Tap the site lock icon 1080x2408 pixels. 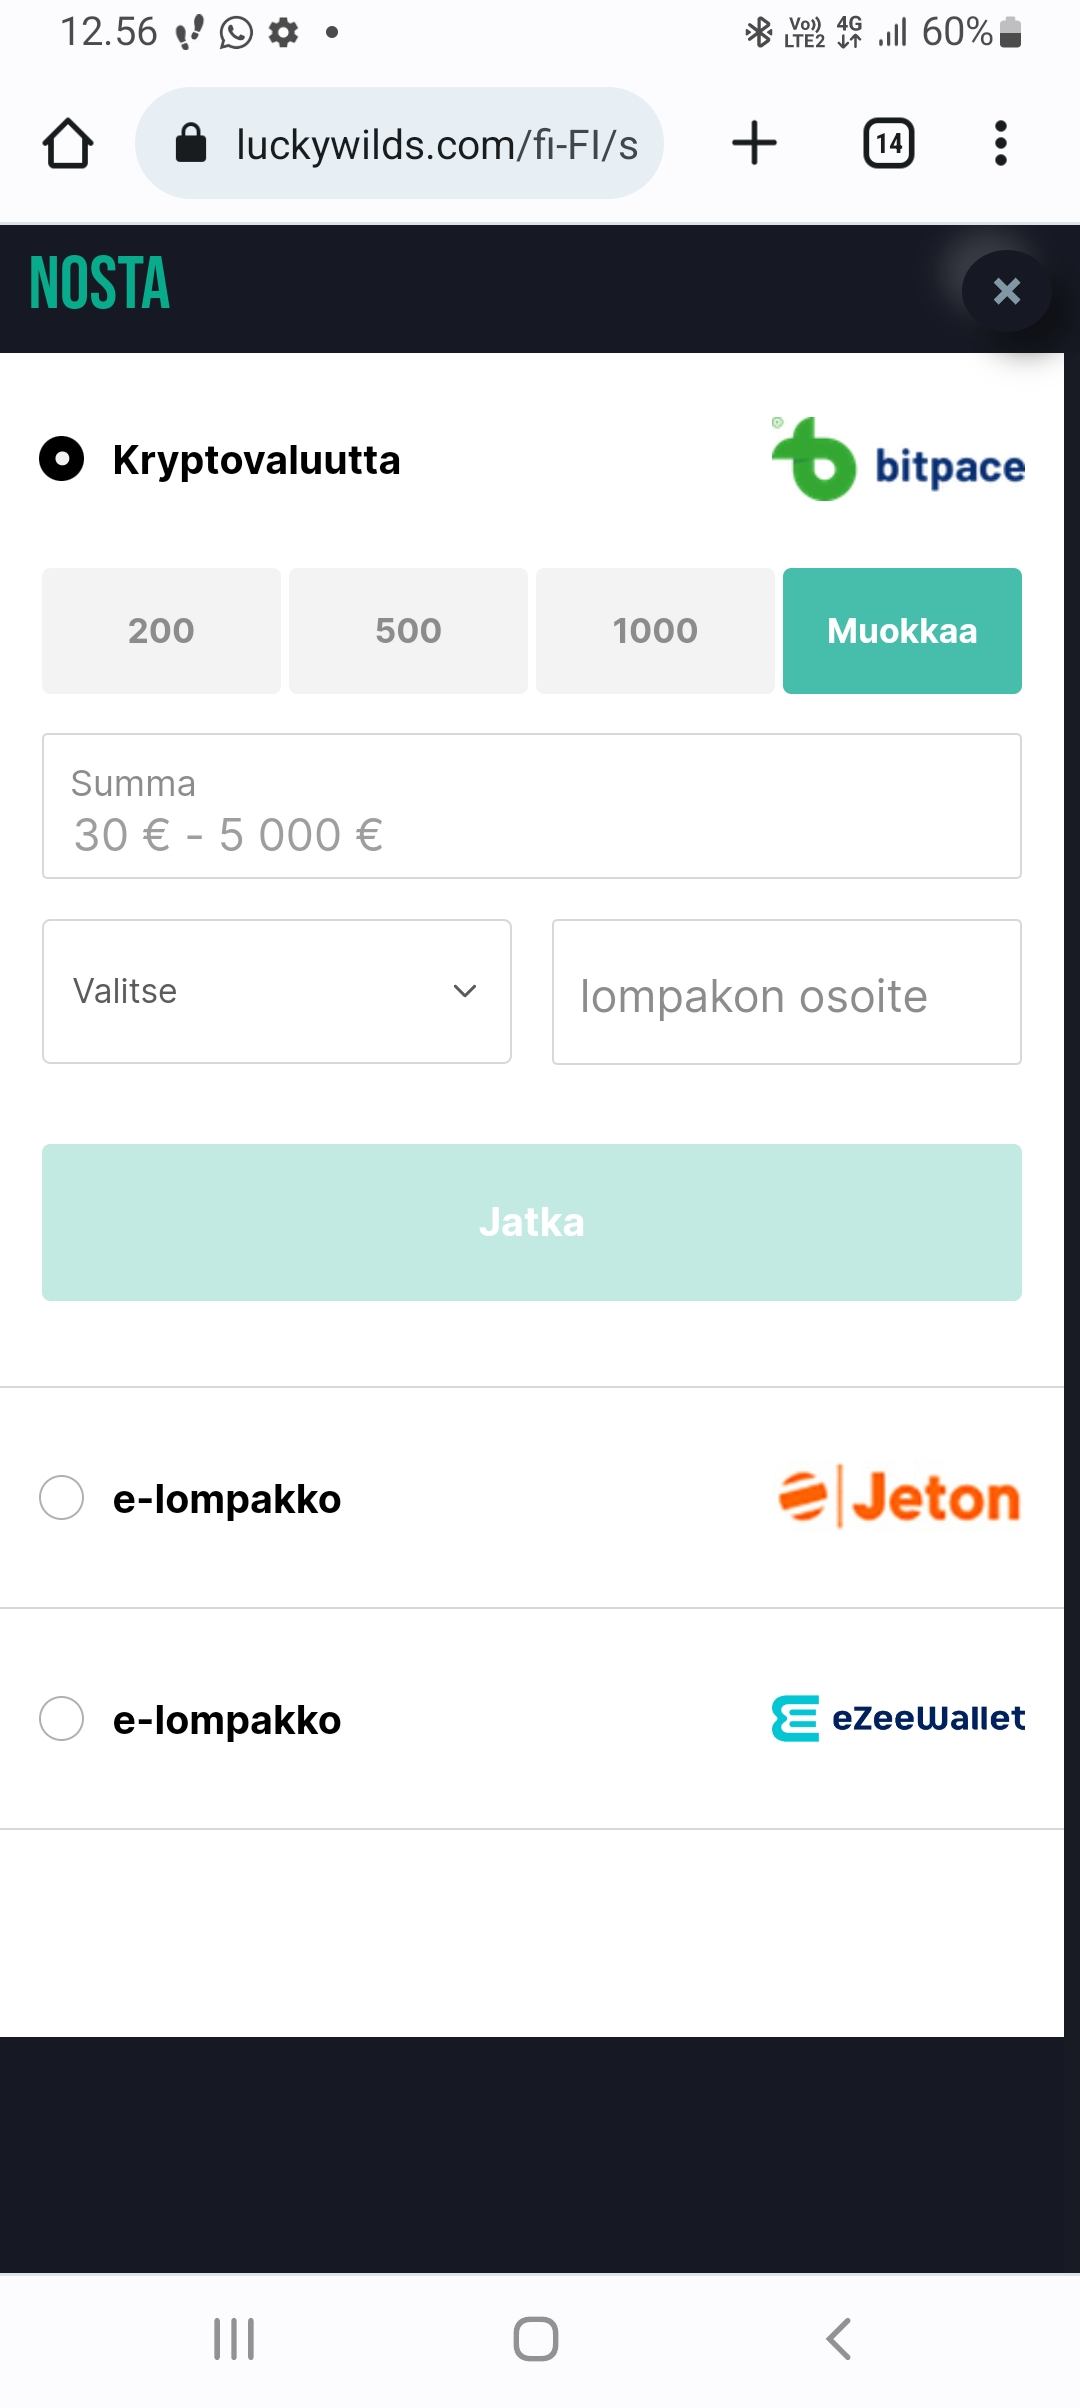click(191, 144)
